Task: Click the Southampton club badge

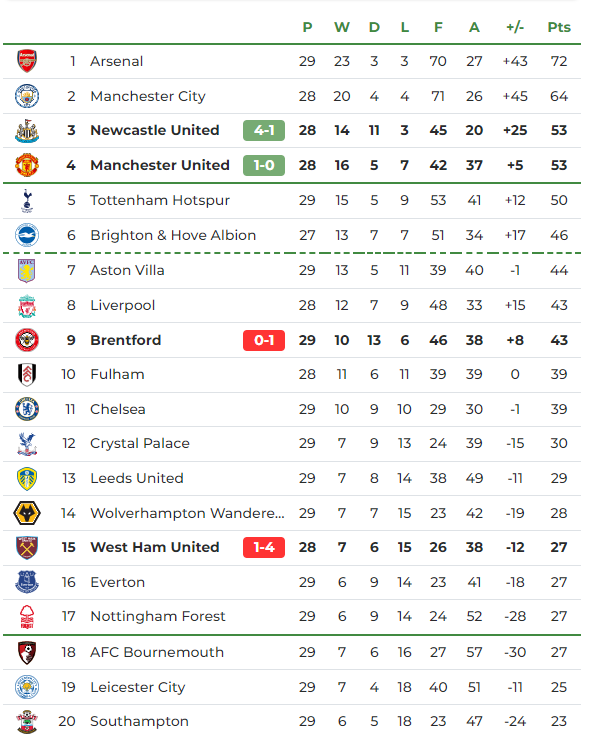Action: click(27, 721)
